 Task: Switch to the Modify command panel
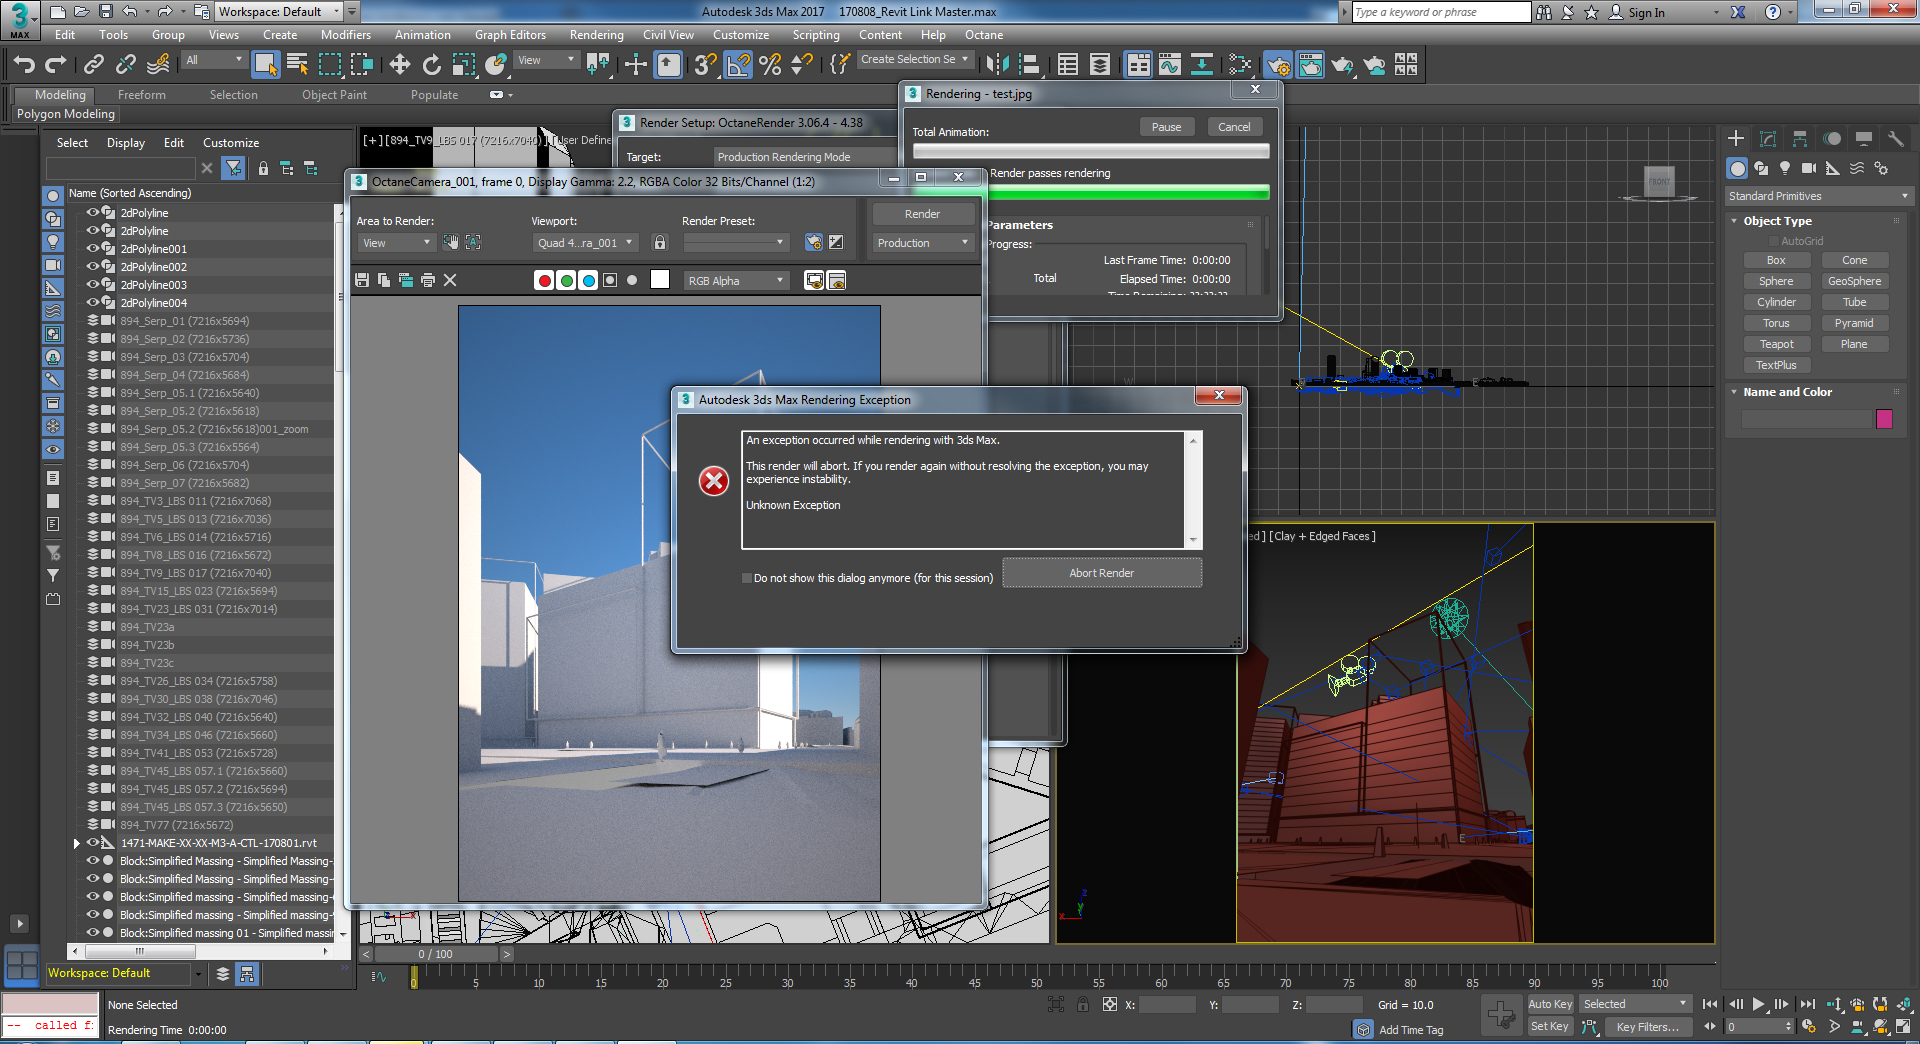(x=1768, y=139)
